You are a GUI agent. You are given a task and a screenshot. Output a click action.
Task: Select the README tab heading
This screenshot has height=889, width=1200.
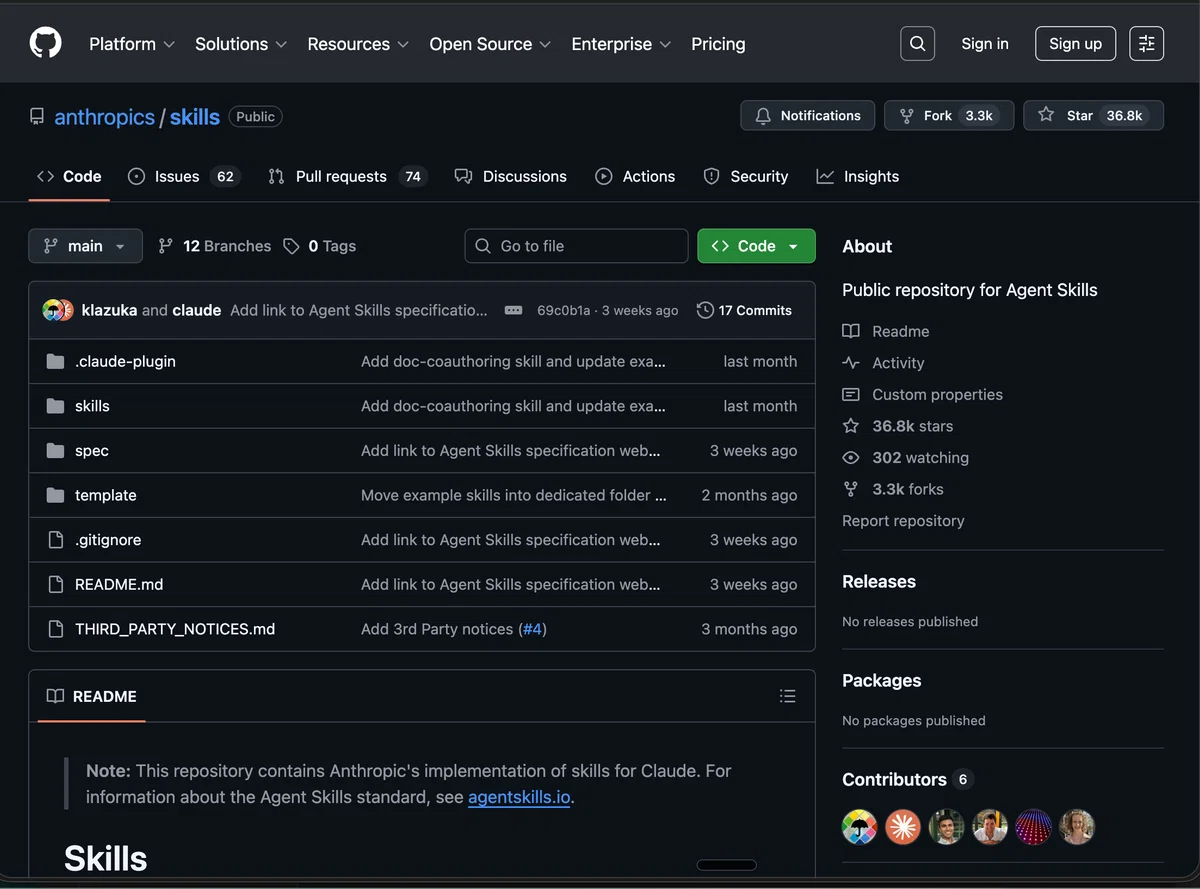pyautogui.click(x=92, y=696)
